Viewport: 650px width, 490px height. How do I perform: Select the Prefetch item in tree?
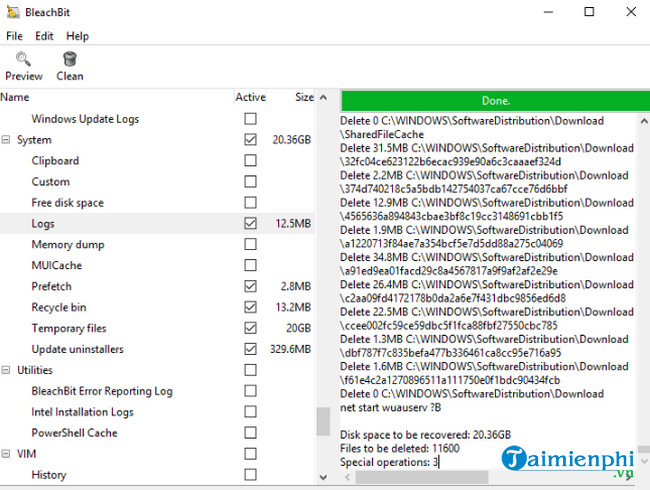51,286
